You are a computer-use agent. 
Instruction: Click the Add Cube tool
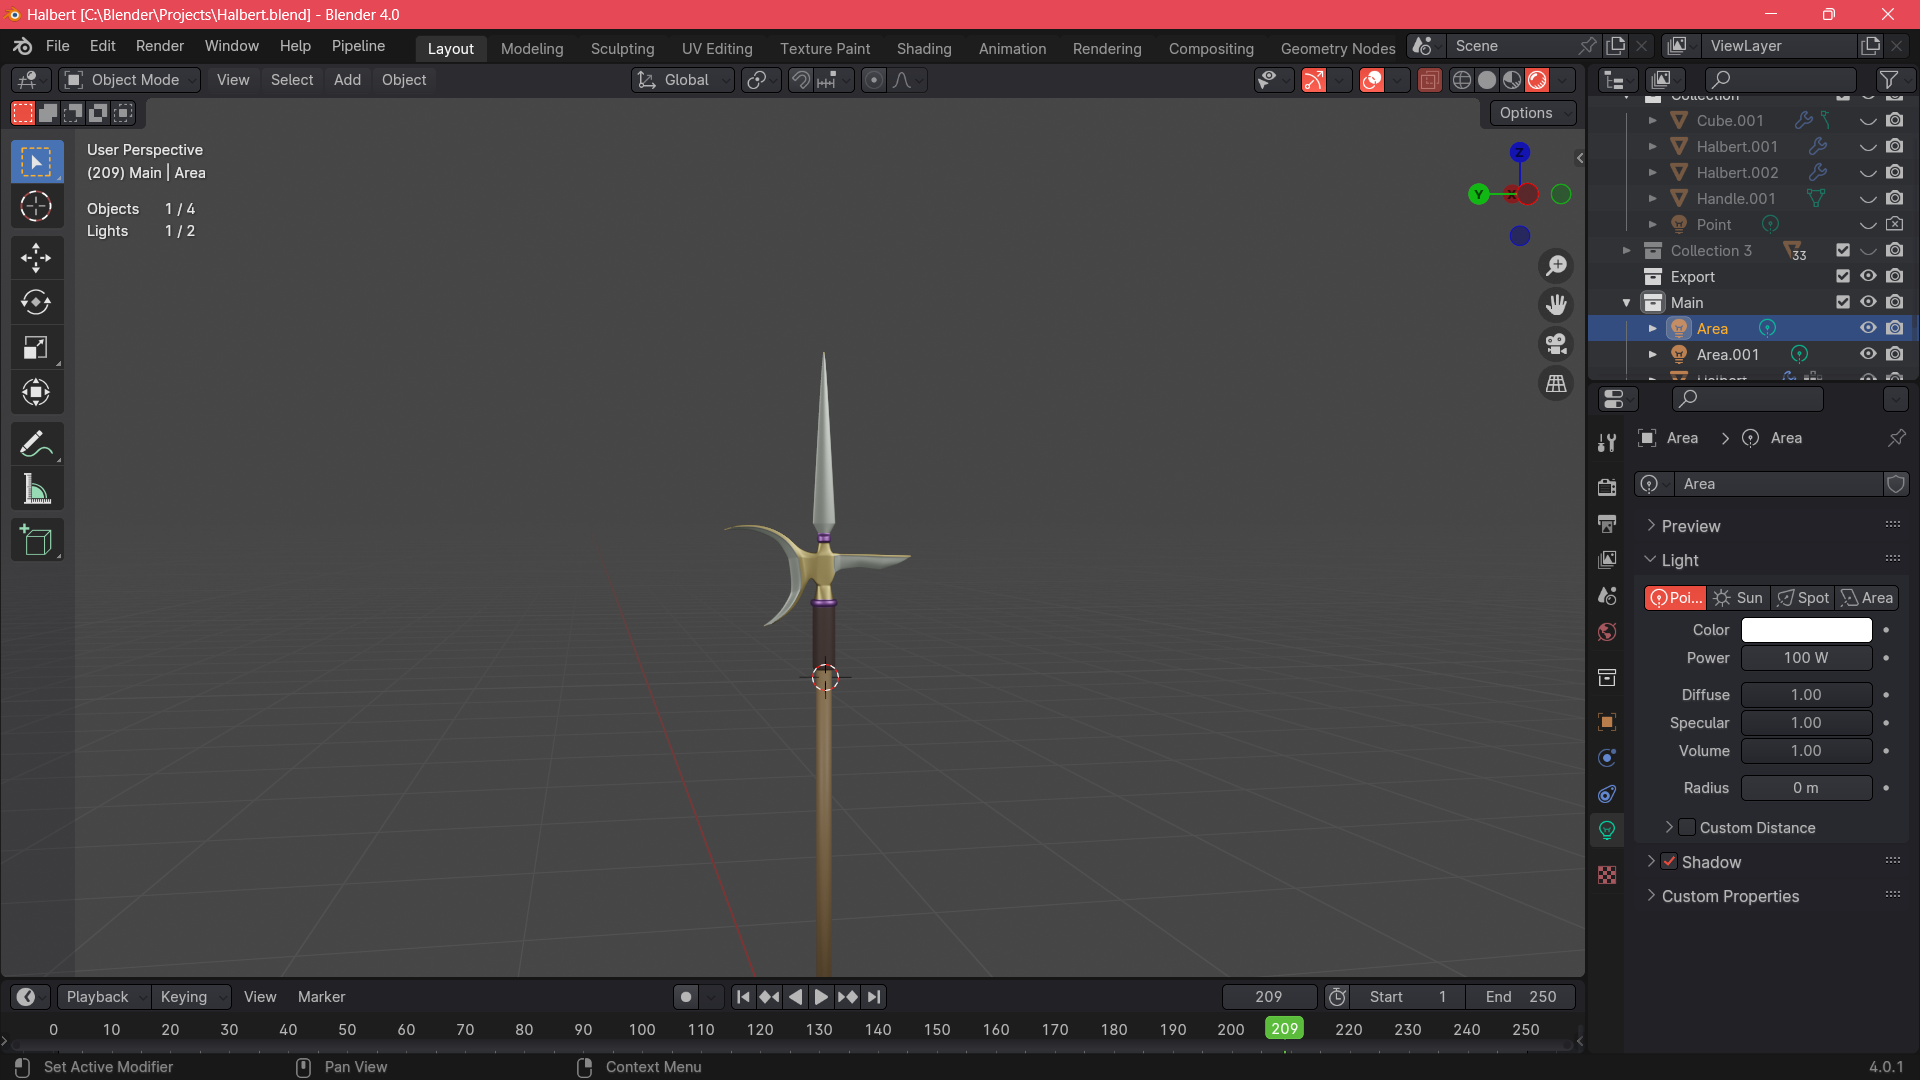(x=36, y=541)
